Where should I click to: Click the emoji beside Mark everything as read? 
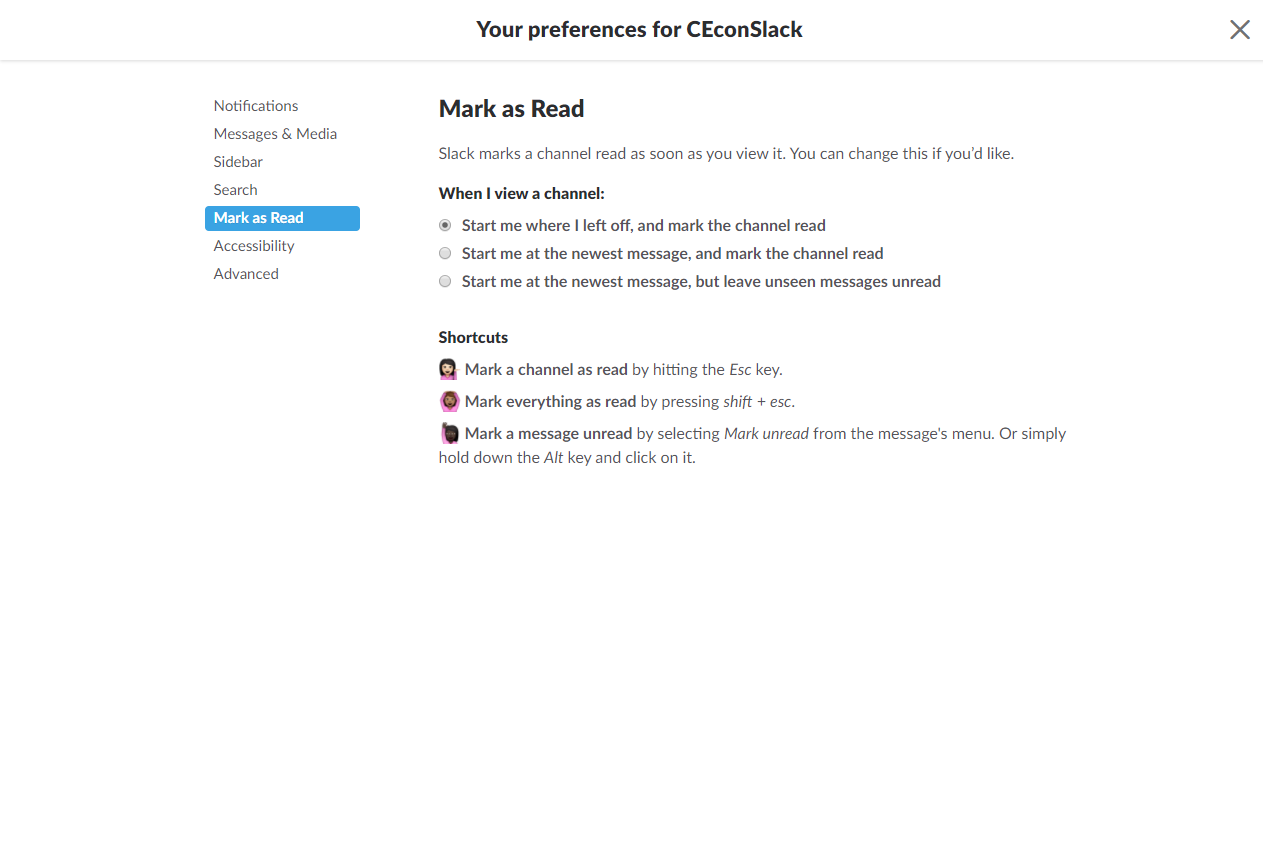click(x=449, y=401)
